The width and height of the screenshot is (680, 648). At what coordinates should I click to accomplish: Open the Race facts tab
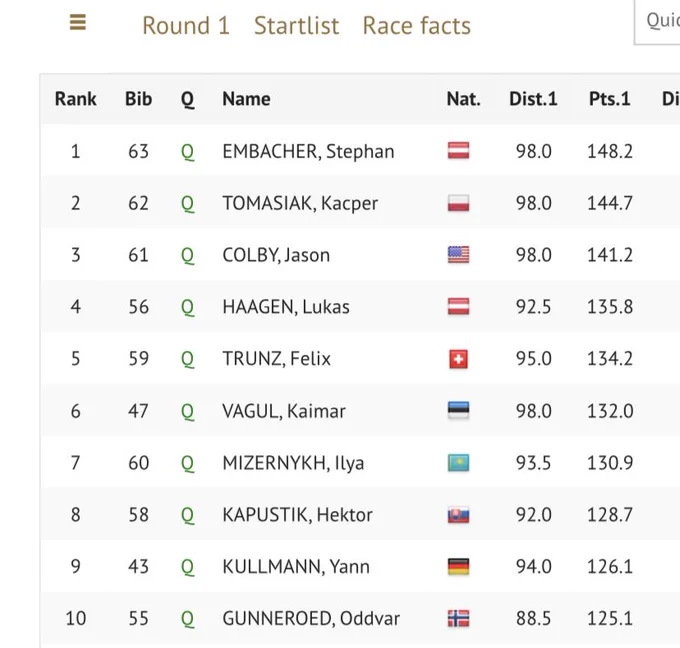click(x=416, y=26)
